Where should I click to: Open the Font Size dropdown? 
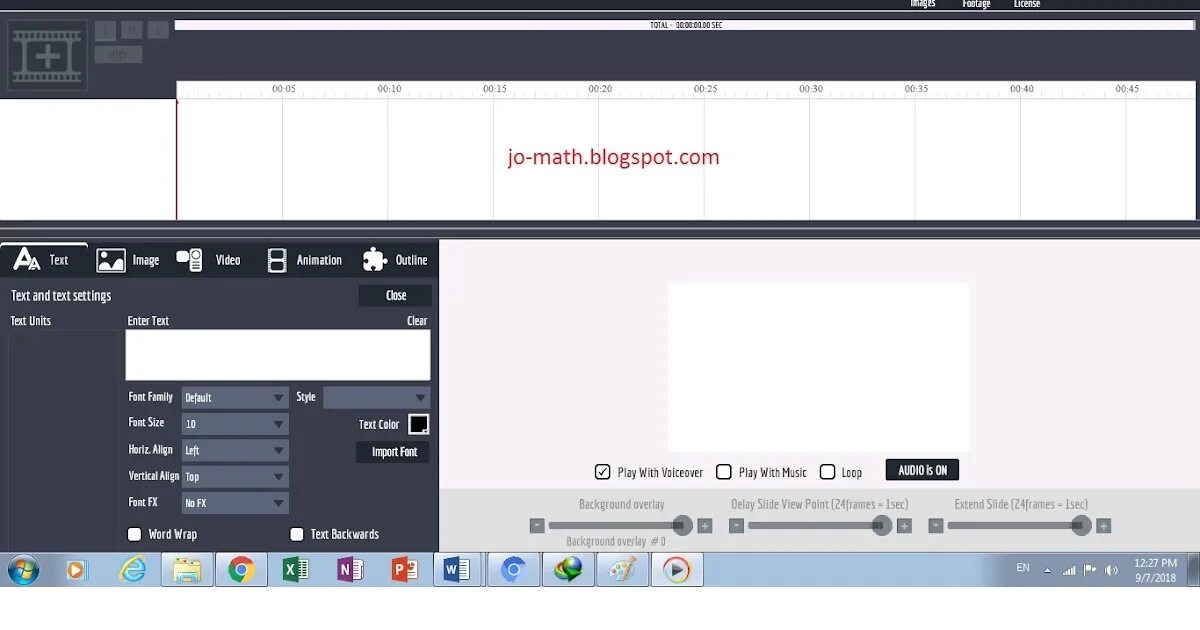(234, 423)
